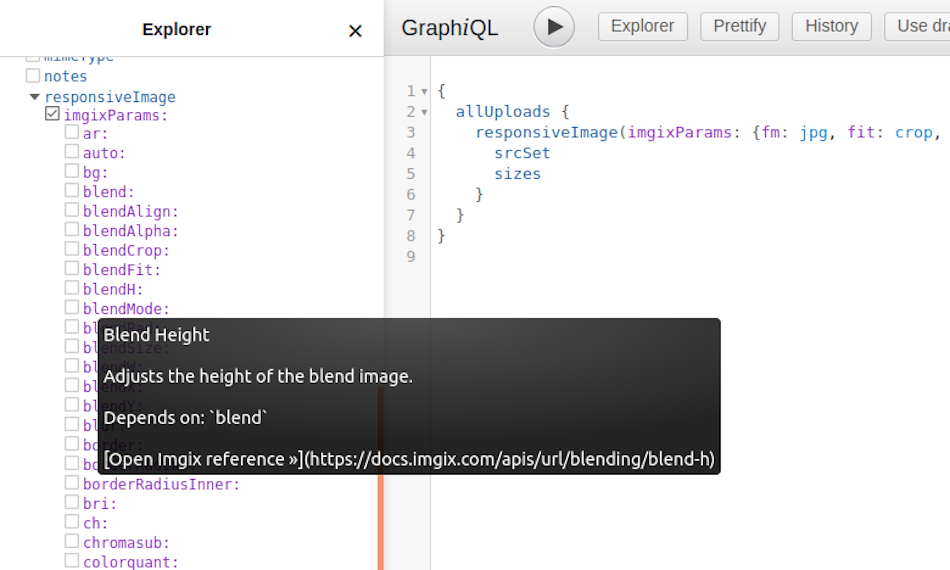Place cursor on srcSet in query editor
This screenshot has height=570, width=950.
[522, 153]
